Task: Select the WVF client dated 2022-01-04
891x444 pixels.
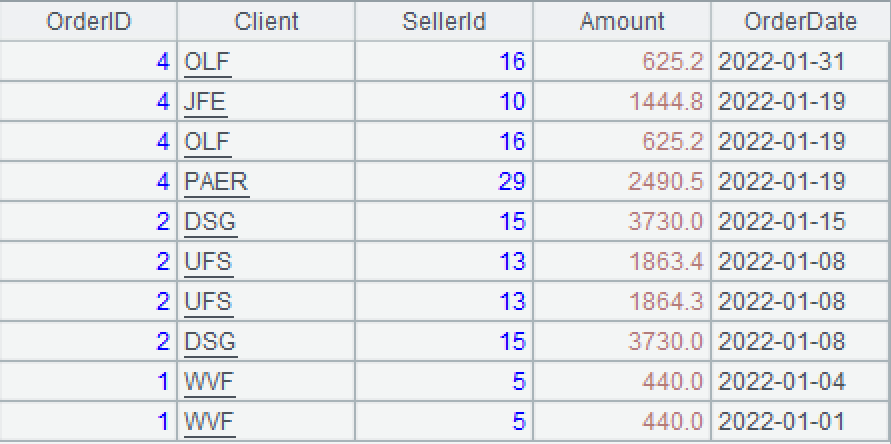Action: (209, 381)
